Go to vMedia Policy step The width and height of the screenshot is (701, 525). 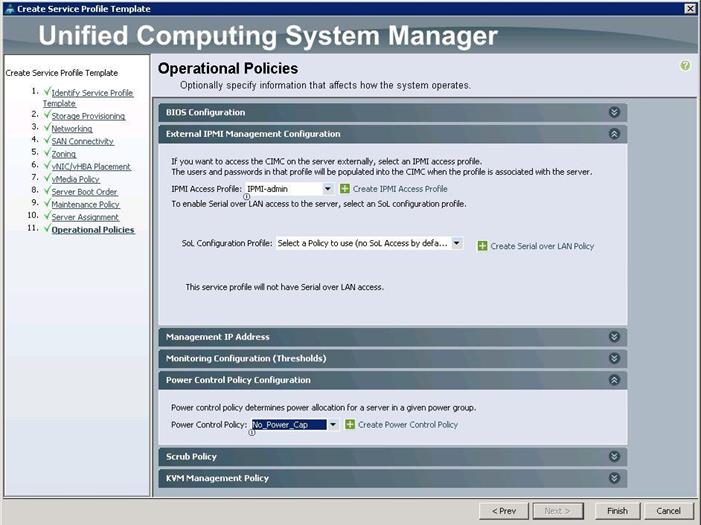(x=75, y=179)
